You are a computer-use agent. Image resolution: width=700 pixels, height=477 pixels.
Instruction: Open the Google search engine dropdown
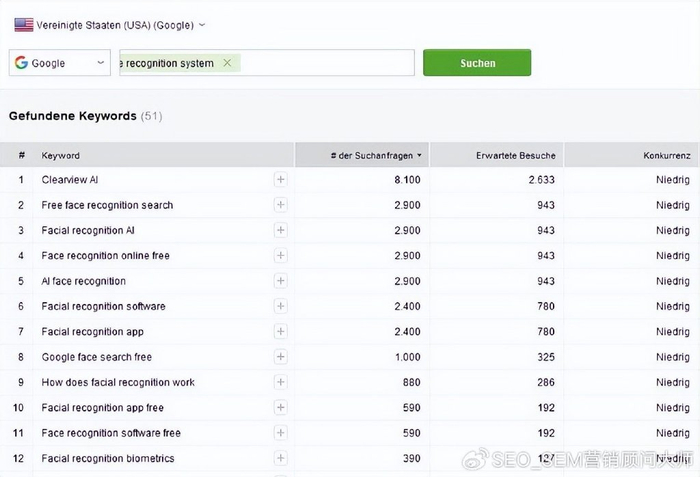click(60, 63)
